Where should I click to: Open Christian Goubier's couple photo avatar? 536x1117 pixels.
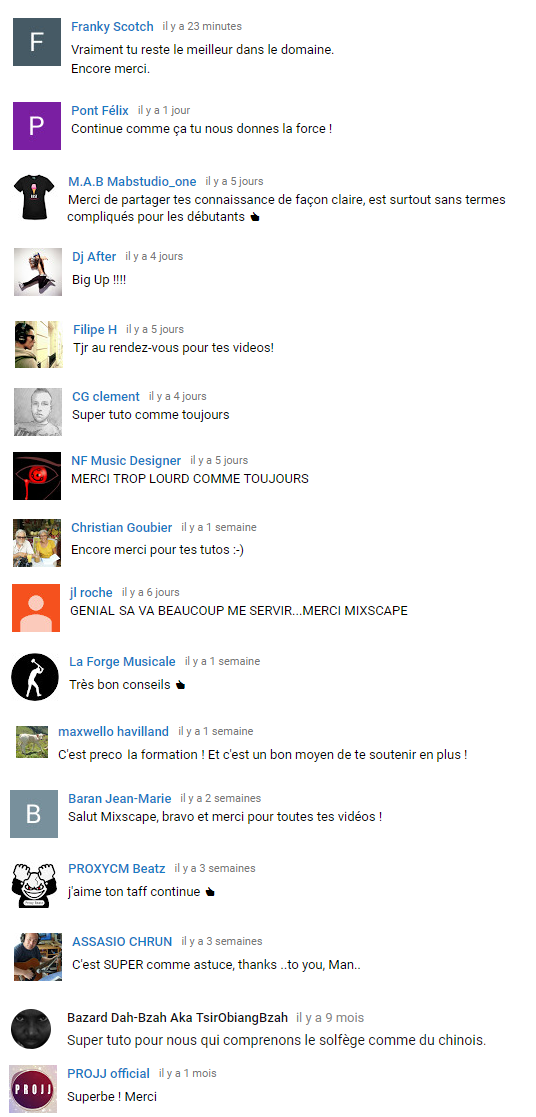pyautogui.click(x=37, y=543)
